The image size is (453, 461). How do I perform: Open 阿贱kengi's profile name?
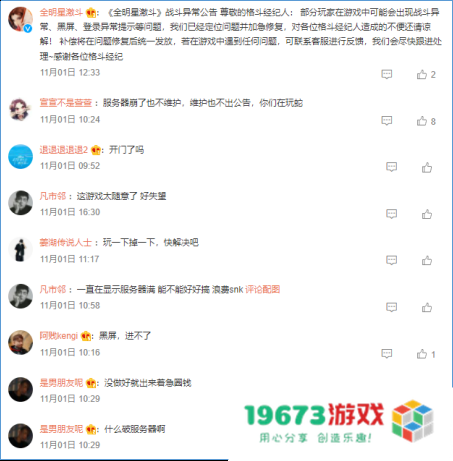(59, 336)
